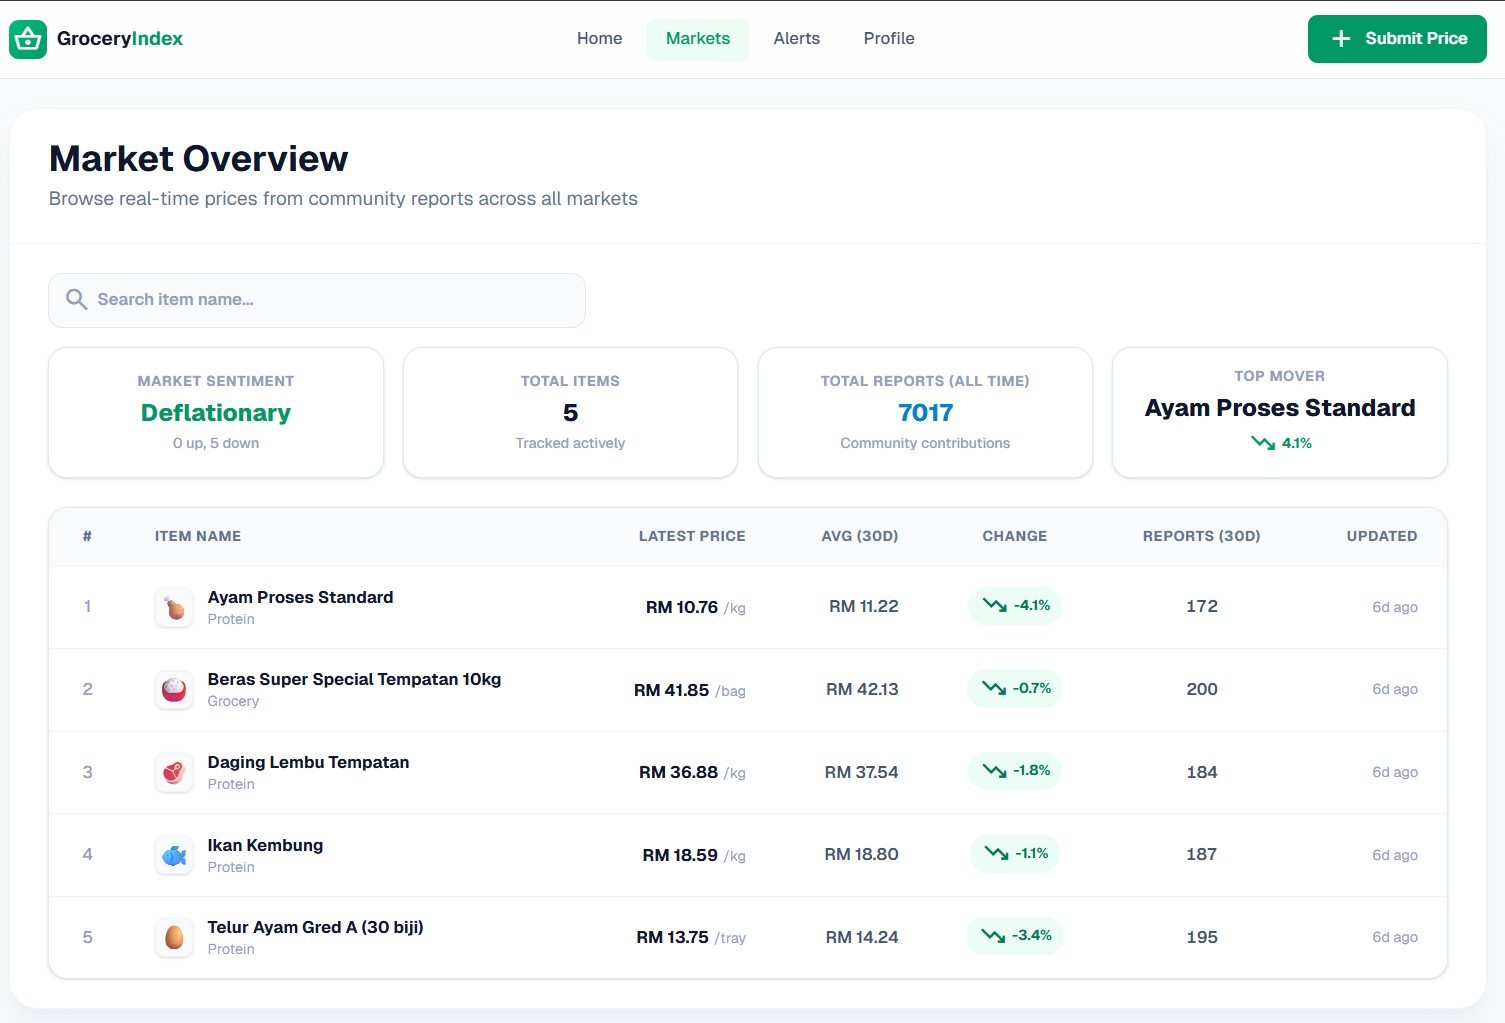Click the fish icon for Ikan Kembung
This screenshot has height=1023, width=1505.
coord(174,856)
